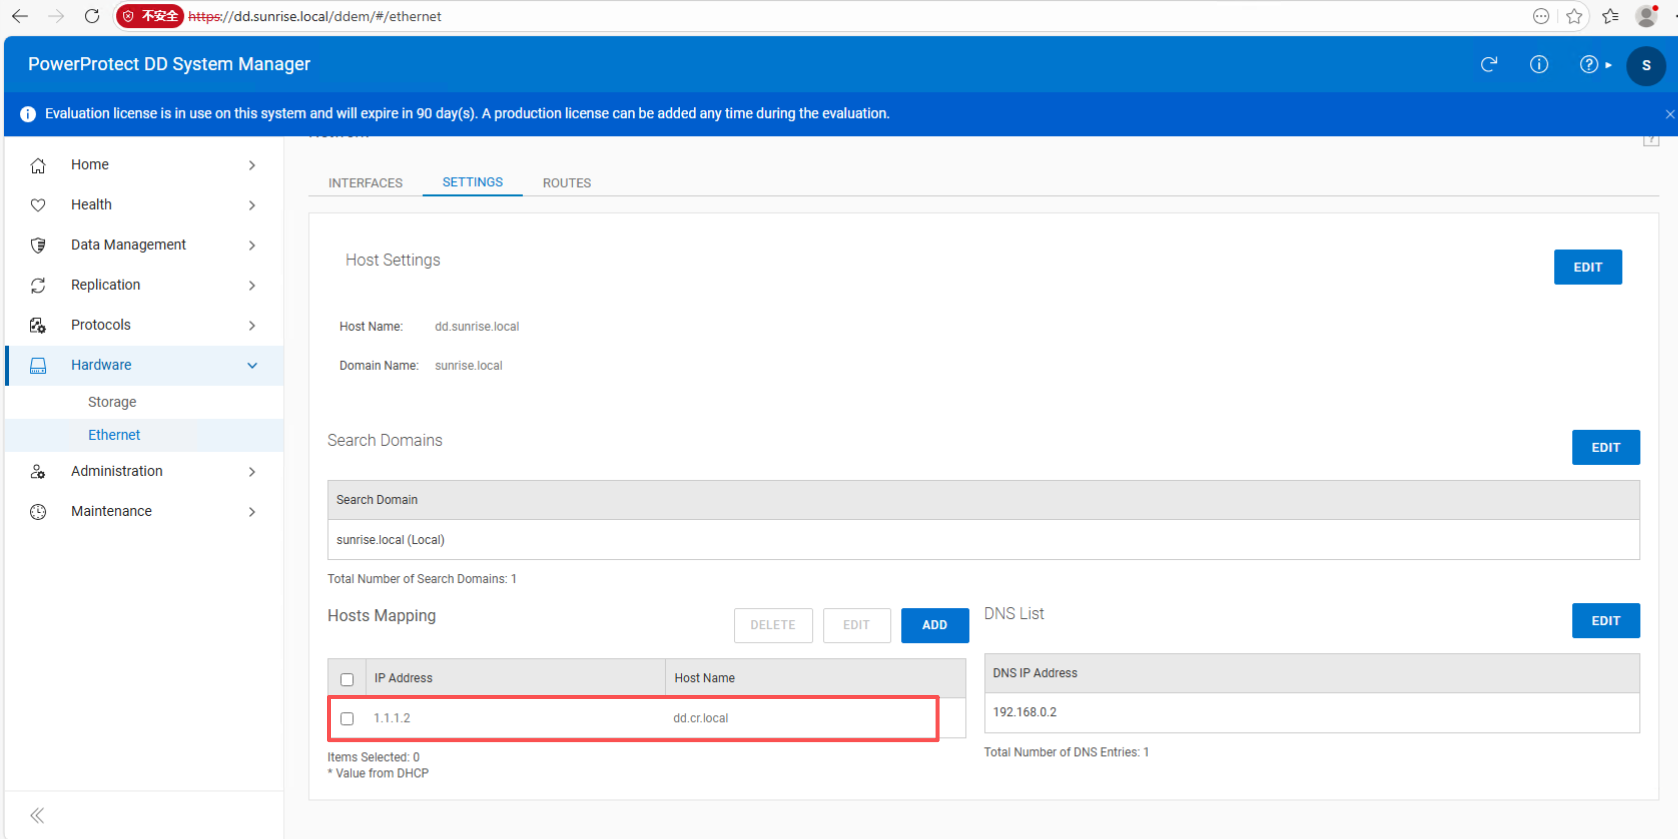Expand the Administration chevron
The height and width of the screenshot is (839, 1678).
252,471
